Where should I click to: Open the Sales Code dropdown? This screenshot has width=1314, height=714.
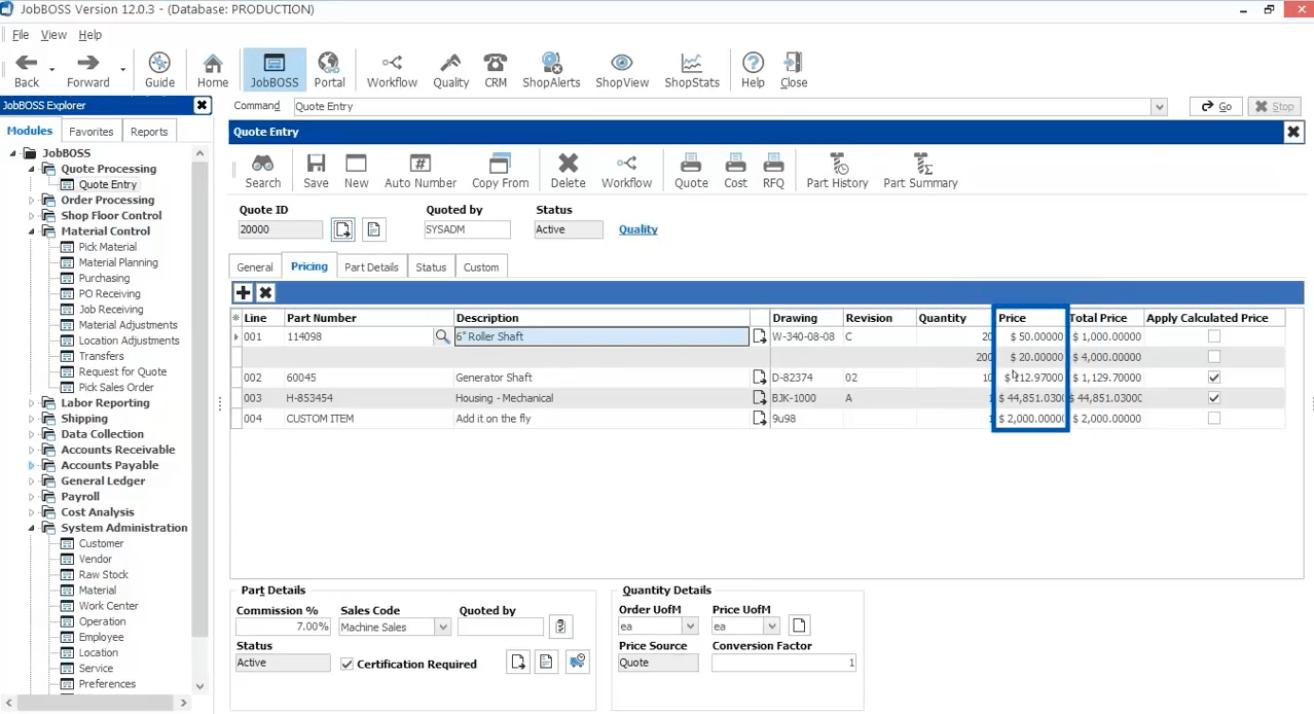tap(445, 626)
